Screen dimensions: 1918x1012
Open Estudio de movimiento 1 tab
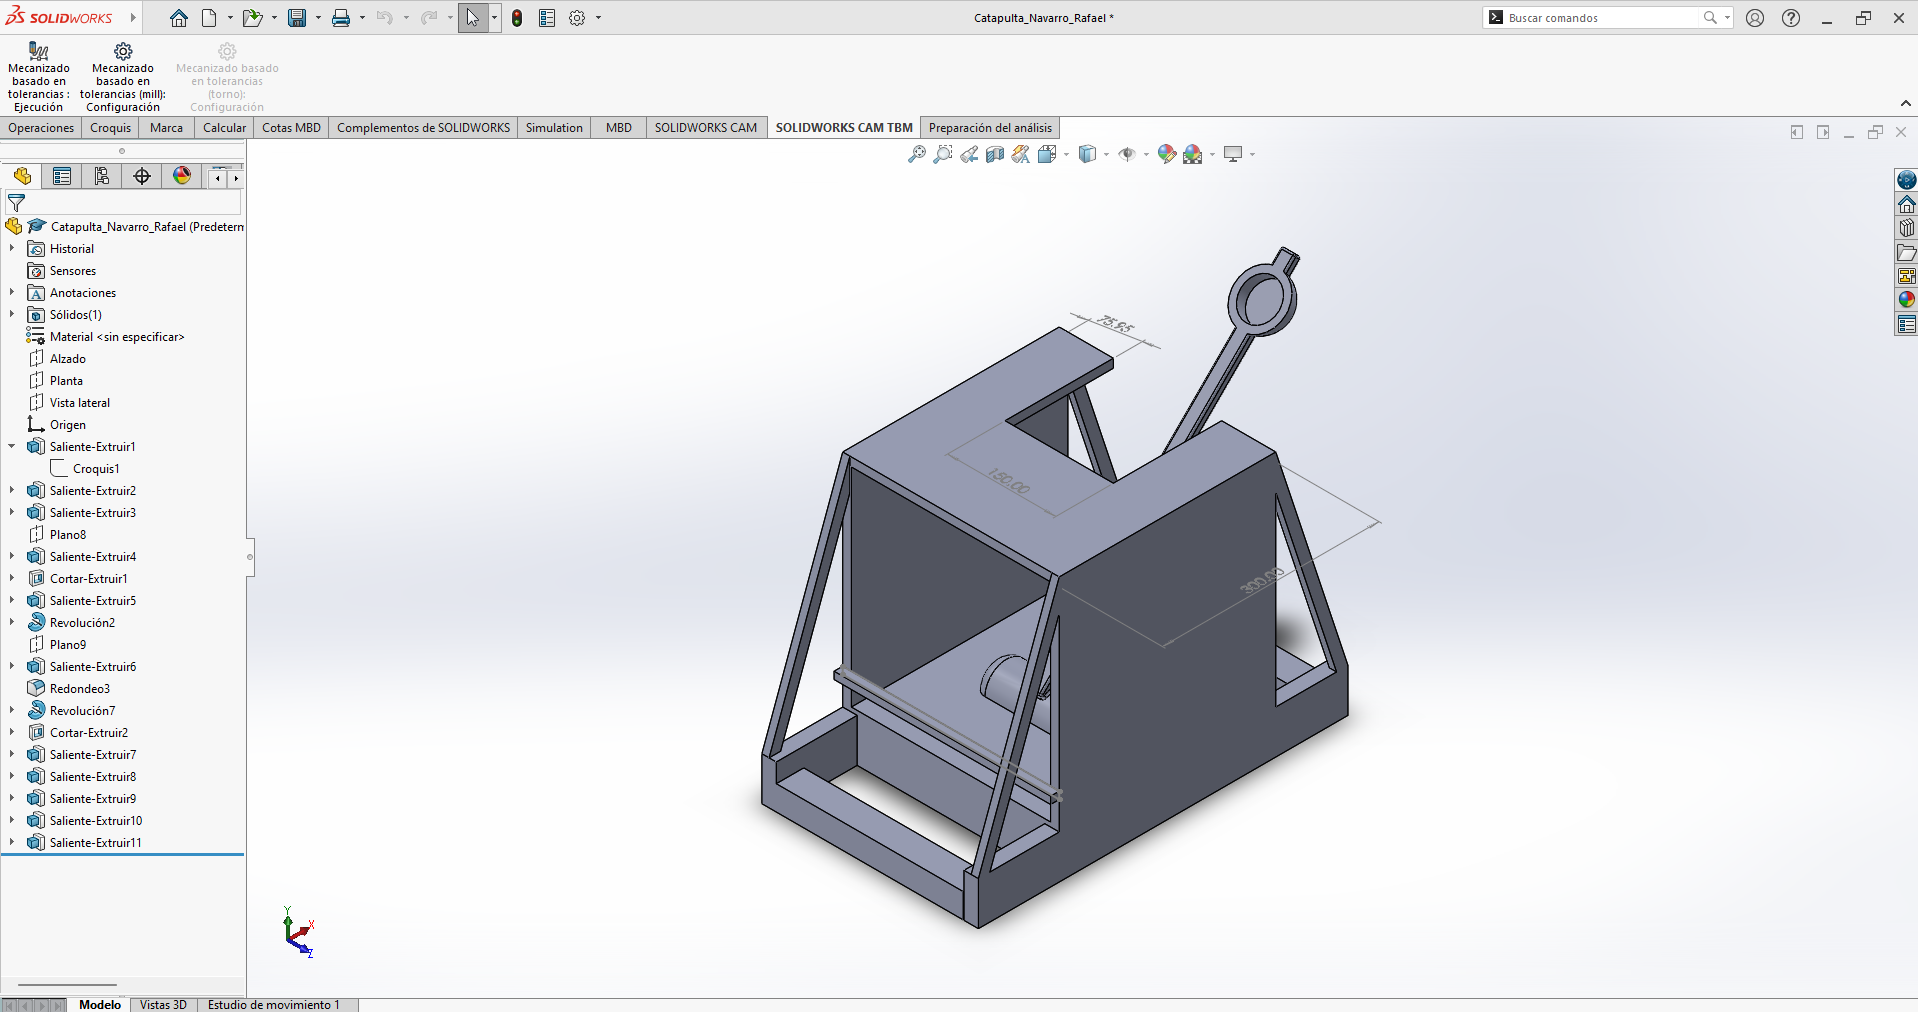pyautogui.click(x=273, y=1004)
